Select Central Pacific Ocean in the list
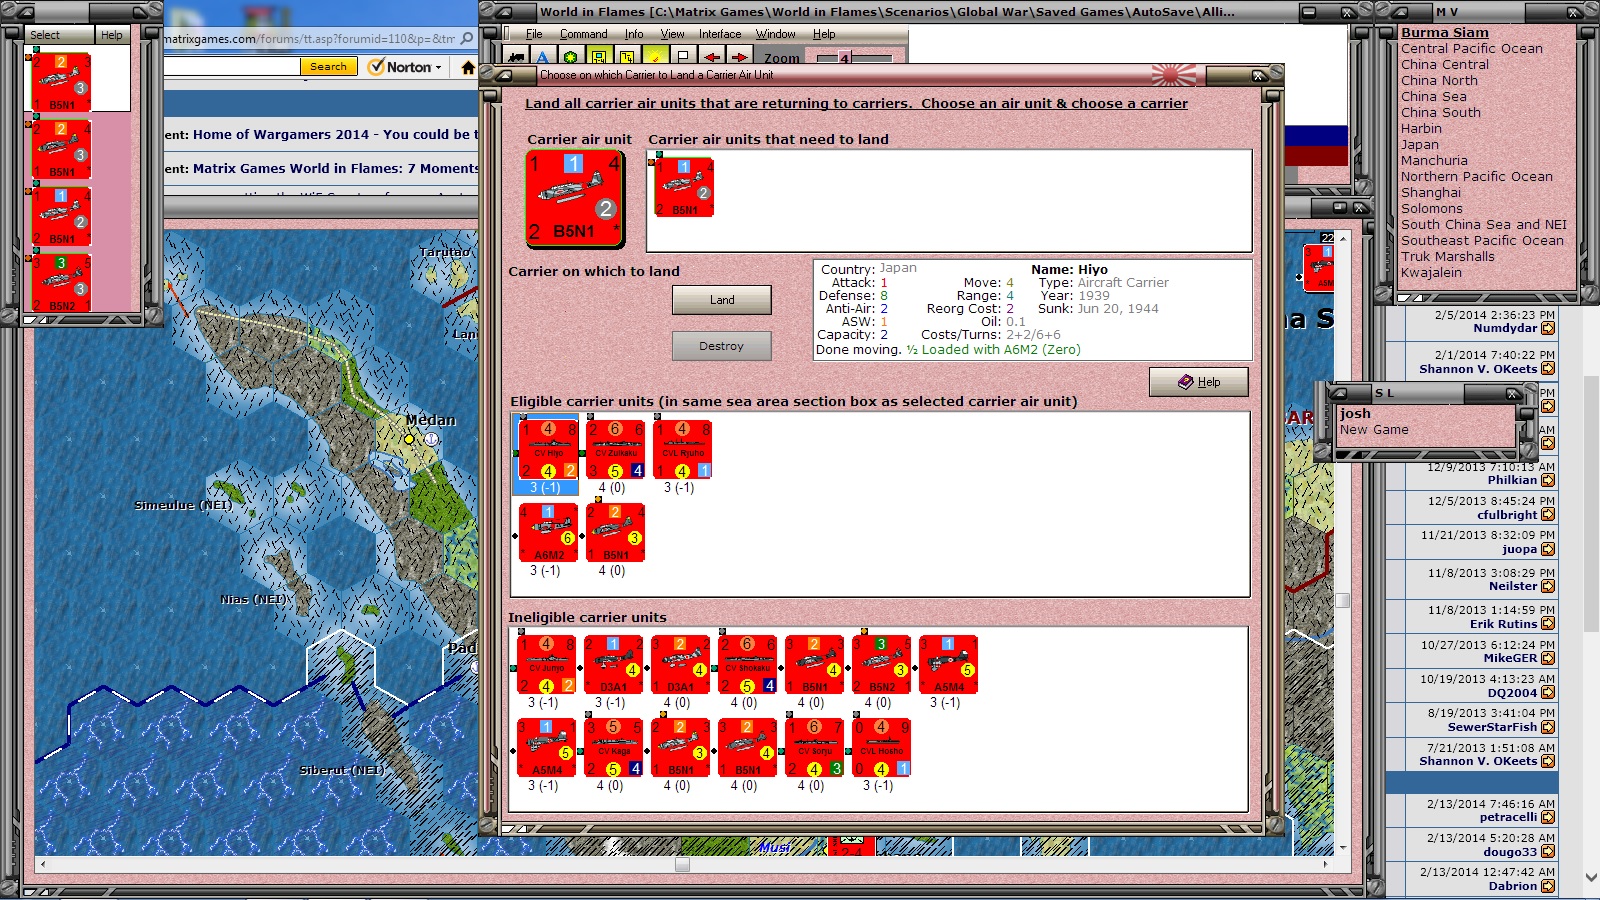The width and height of the screenshot is (1600, 900). pyautogui.click(x=1471, y=49)
